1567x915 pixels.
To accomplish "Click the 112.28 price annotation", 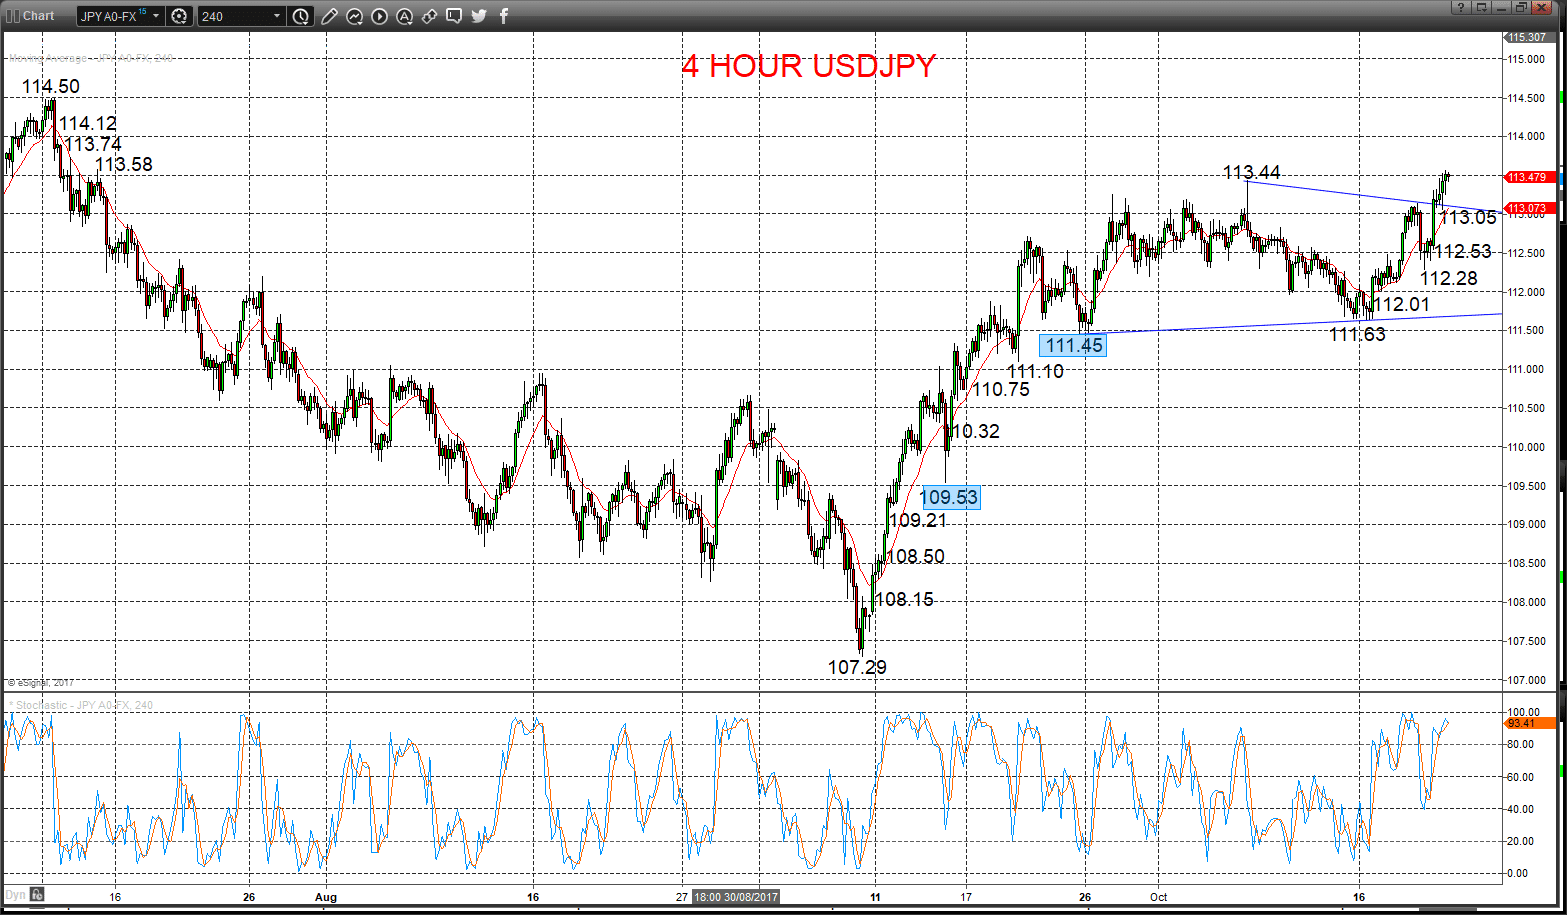I will pyautogui.click(x=1449, y=278).
